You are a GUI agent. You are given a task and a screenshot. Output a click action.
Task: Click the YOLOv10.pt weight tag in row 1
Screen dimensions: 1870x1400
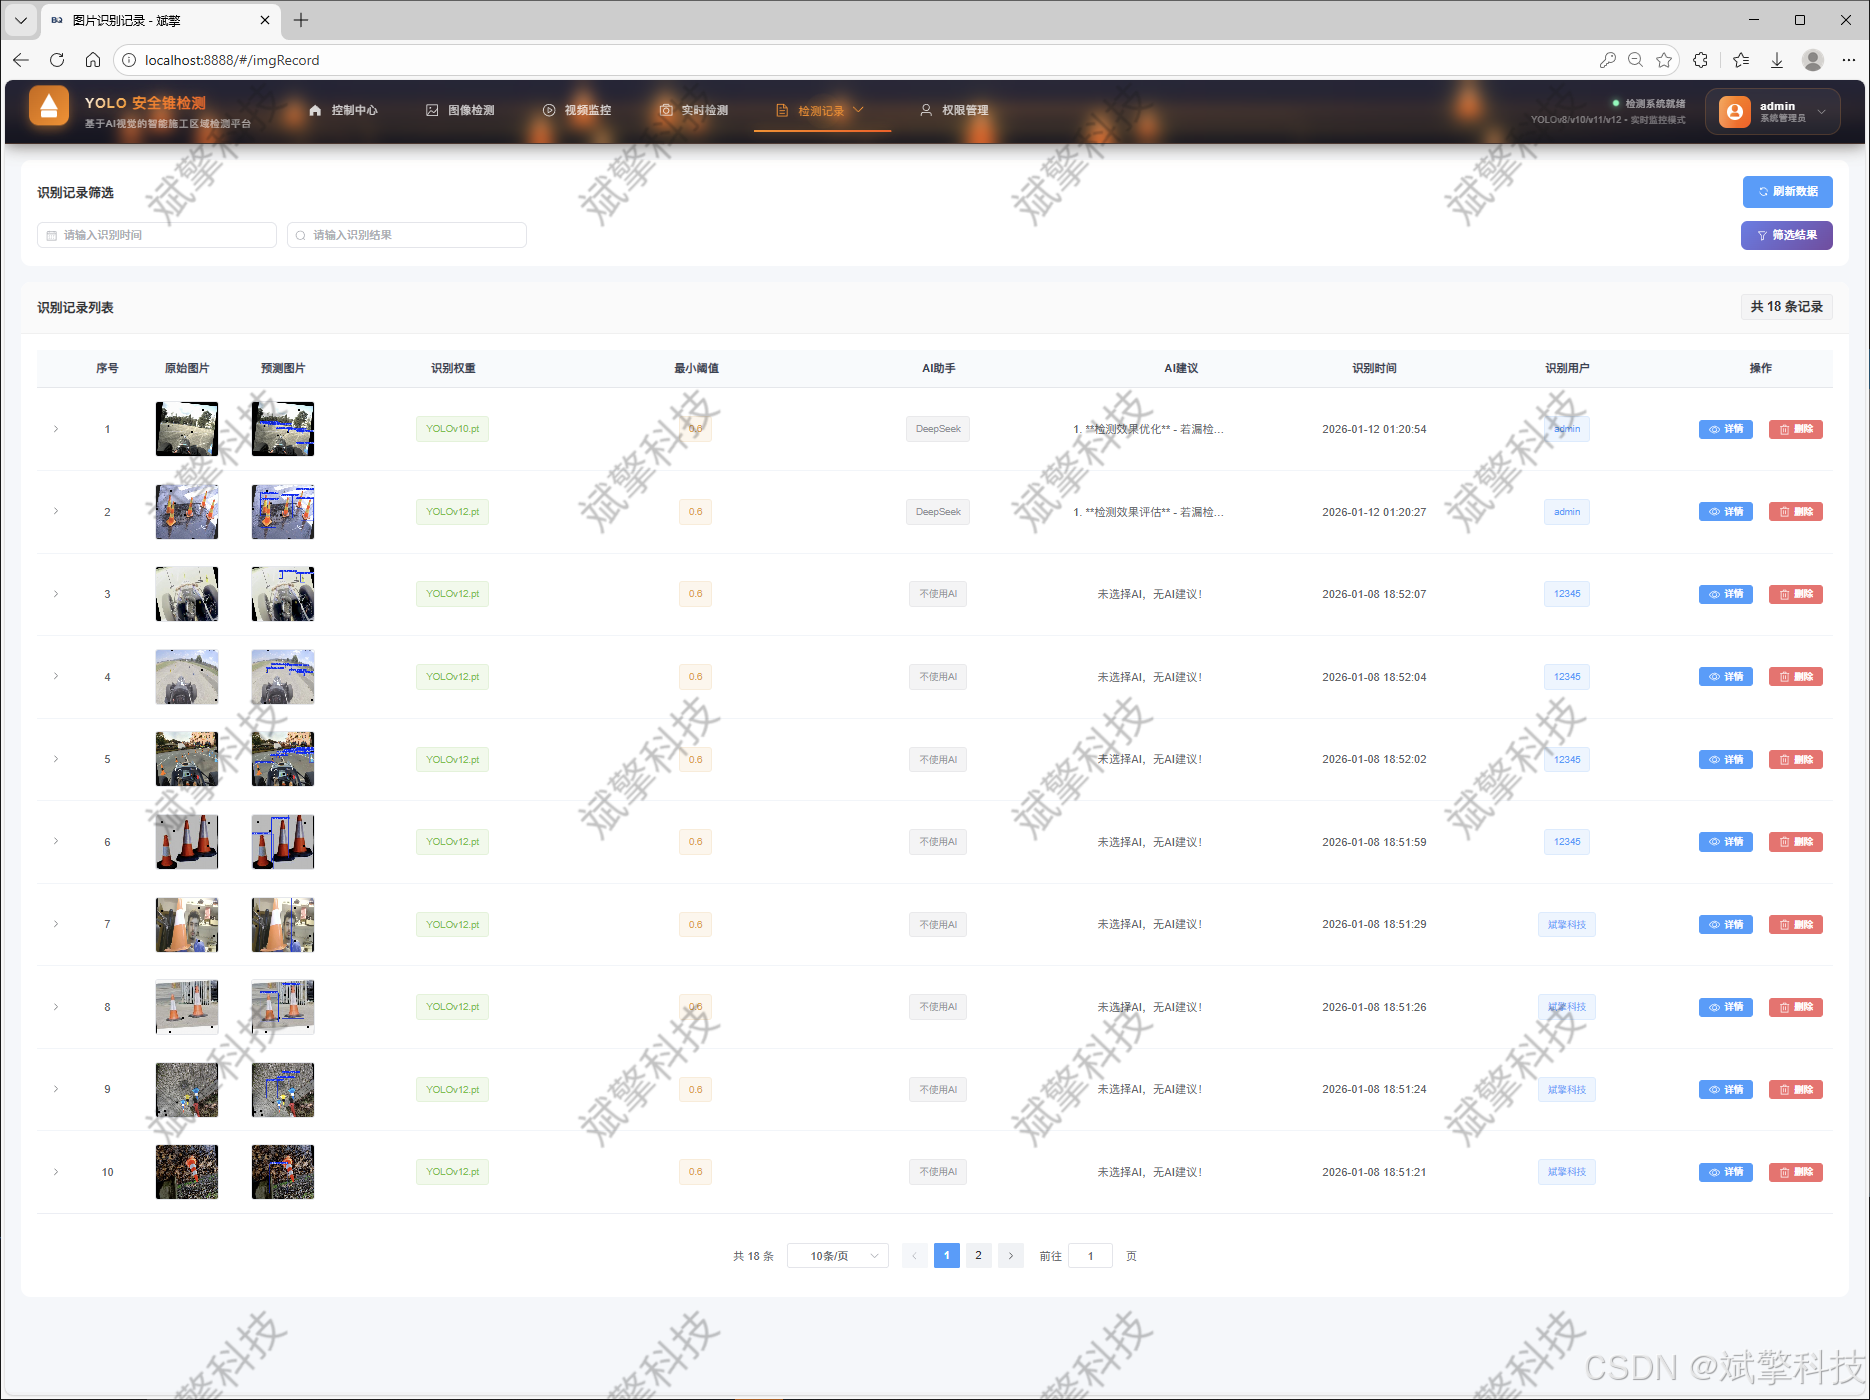[x=453, y=429]
